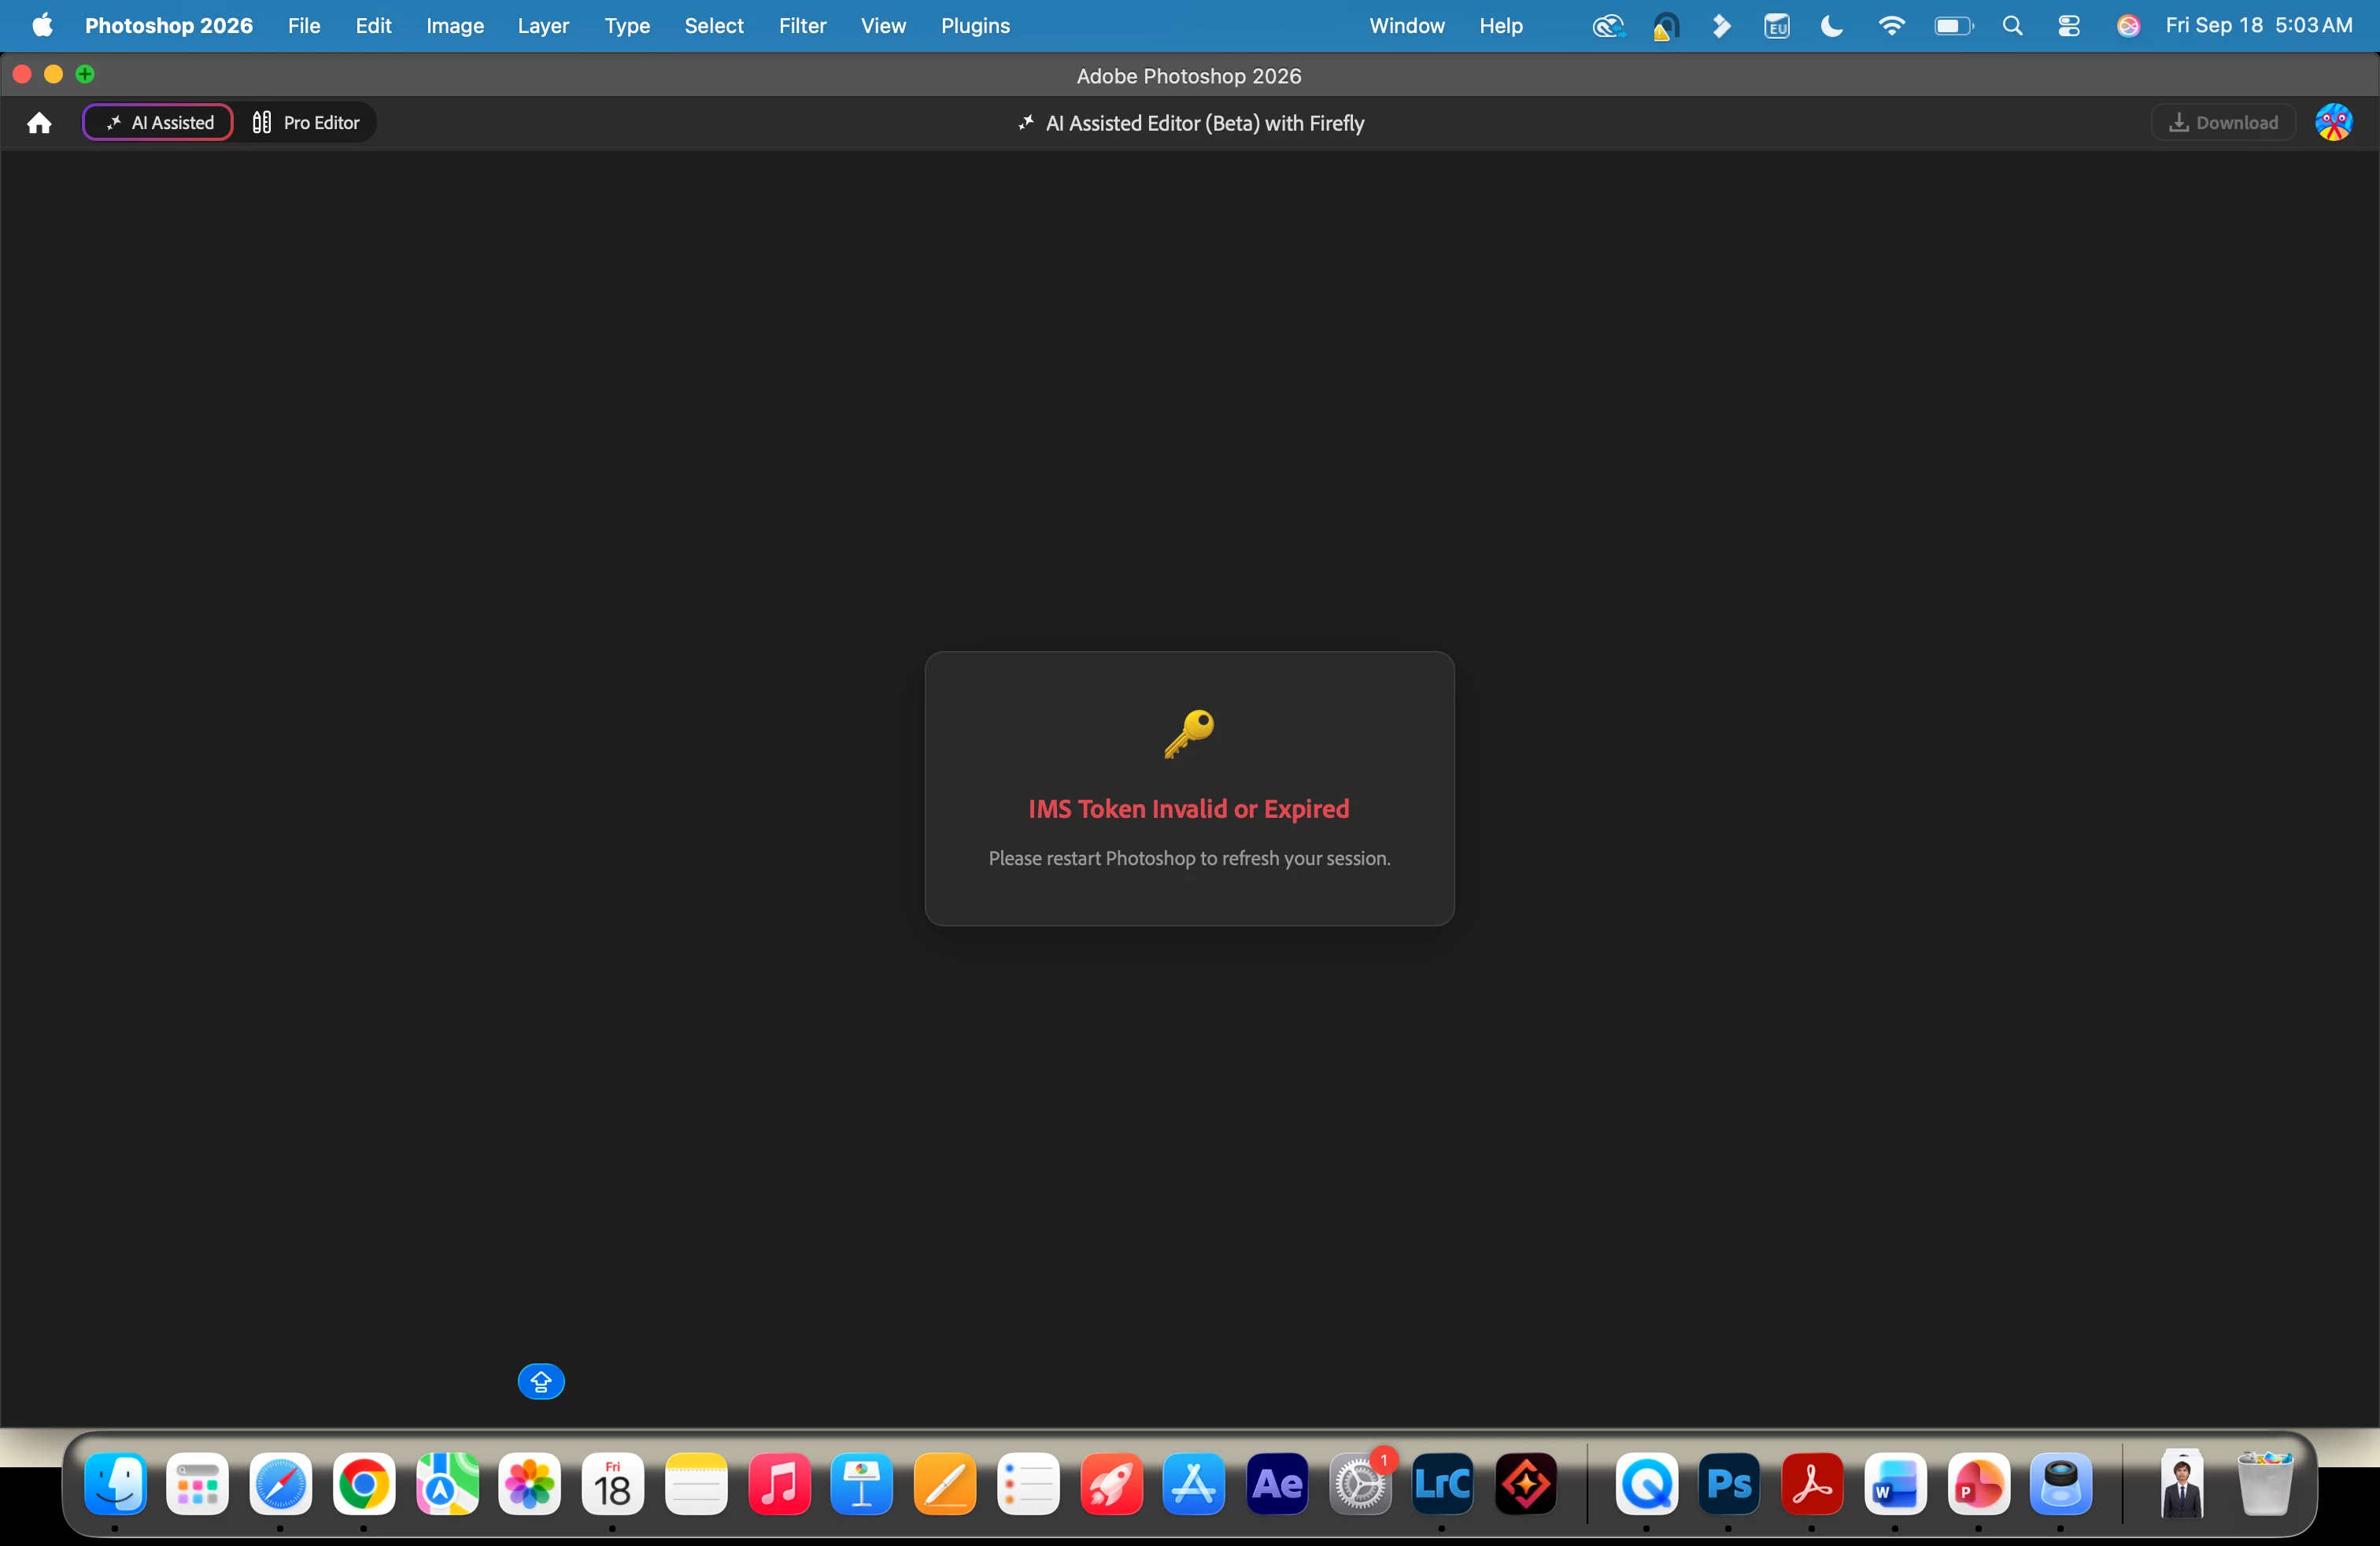This screenshot has width=2380, height=1546.
Task: Launch After Effects from the dock
Action: pyautogui.click(x=1277, y=1484)
